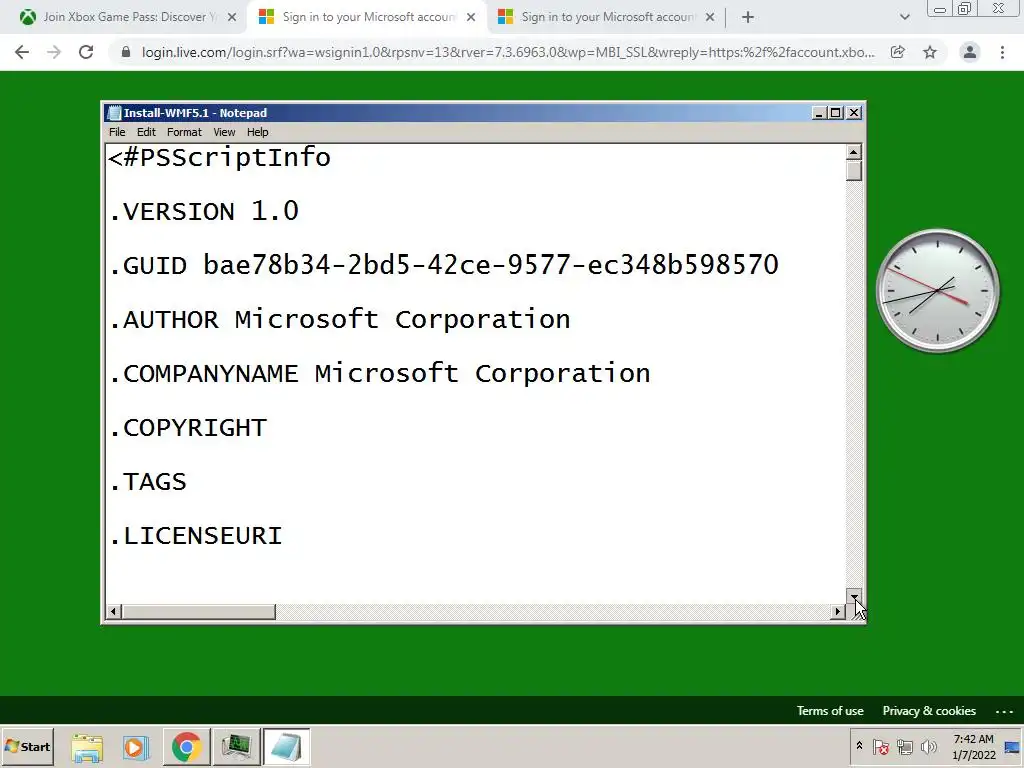Image resolution: width=1024 pixels, height=768 pixels.
Task: Minimize the Chrome window
Action: pyautogui.click(x=940, y=9)
